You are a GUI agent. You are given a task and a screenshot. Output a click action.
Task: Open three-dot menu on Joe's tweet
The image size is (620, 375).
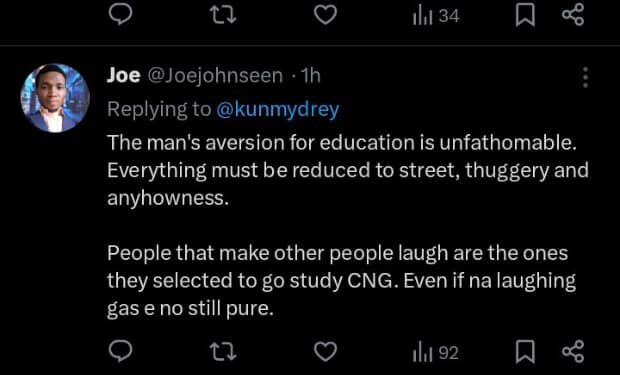[586, 77]
